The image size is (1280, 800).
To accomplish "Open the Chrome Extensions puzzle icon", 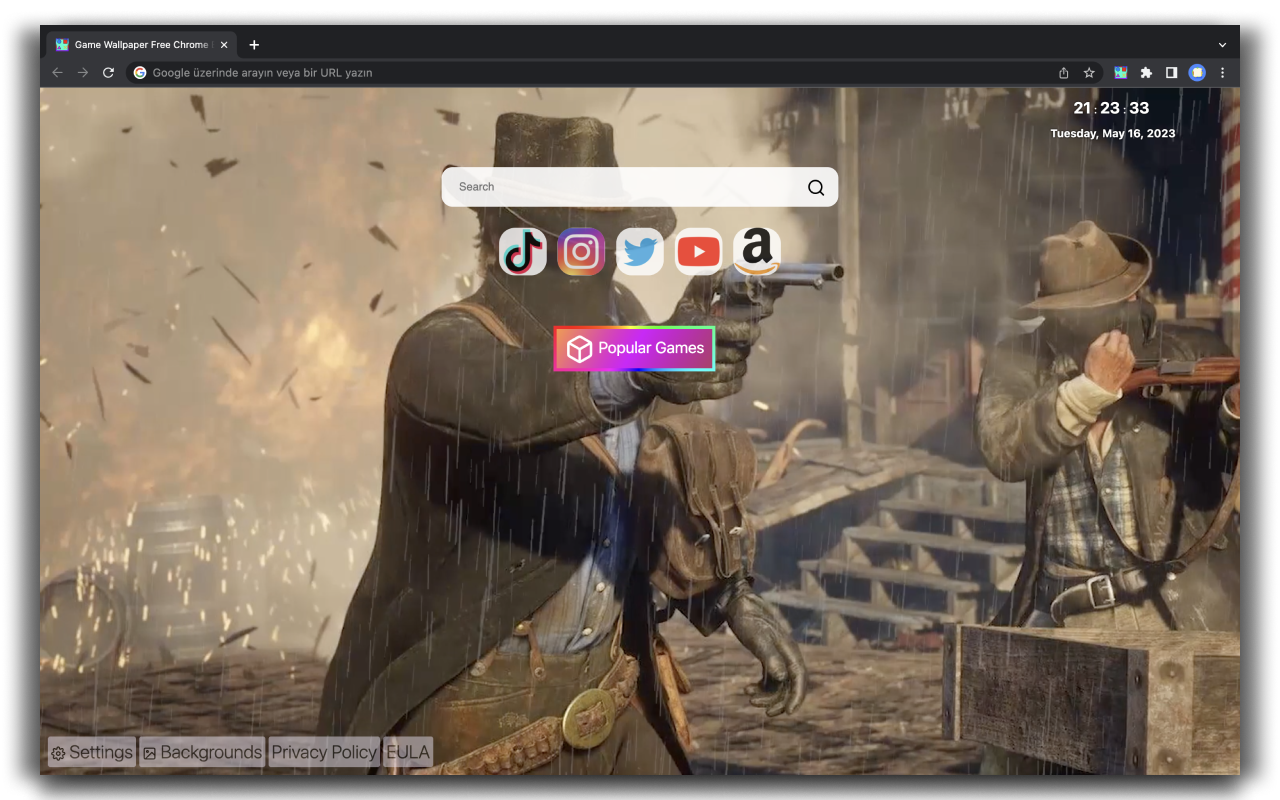I will [x=1145, y=72].
